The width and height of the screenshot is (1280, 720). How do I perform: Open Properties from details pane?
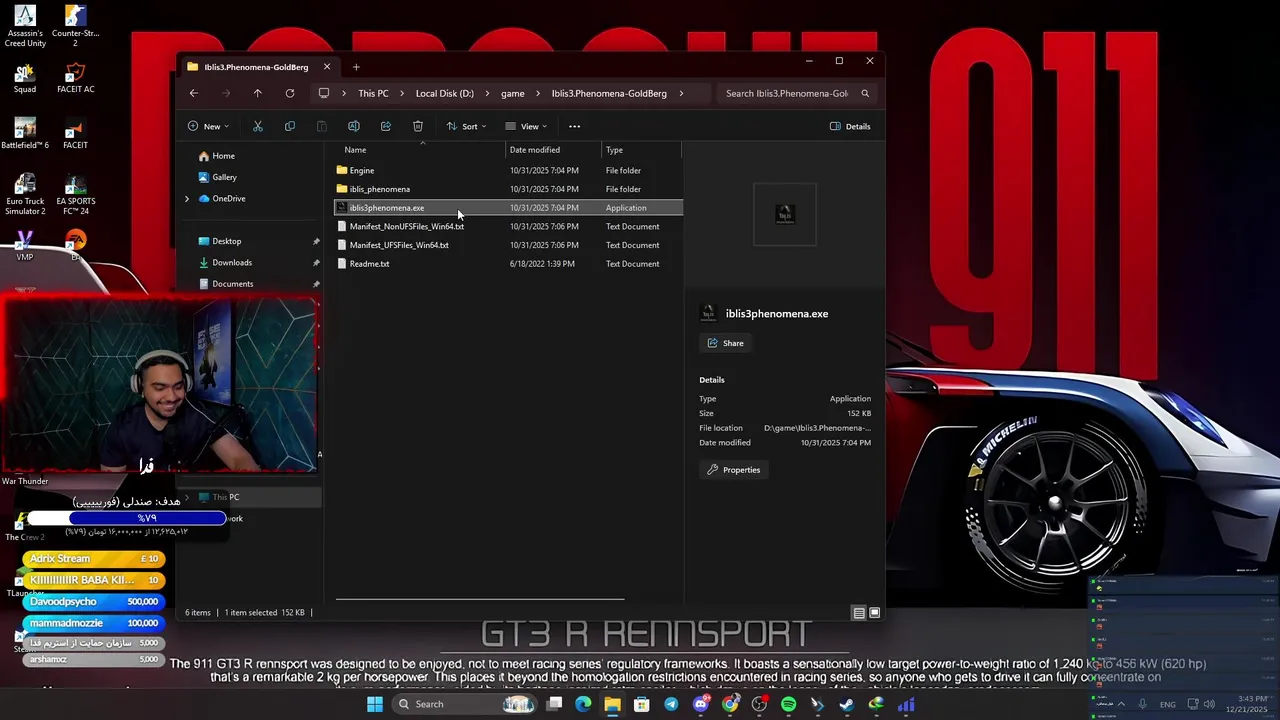pyautogui.click(x=734, y=470)
